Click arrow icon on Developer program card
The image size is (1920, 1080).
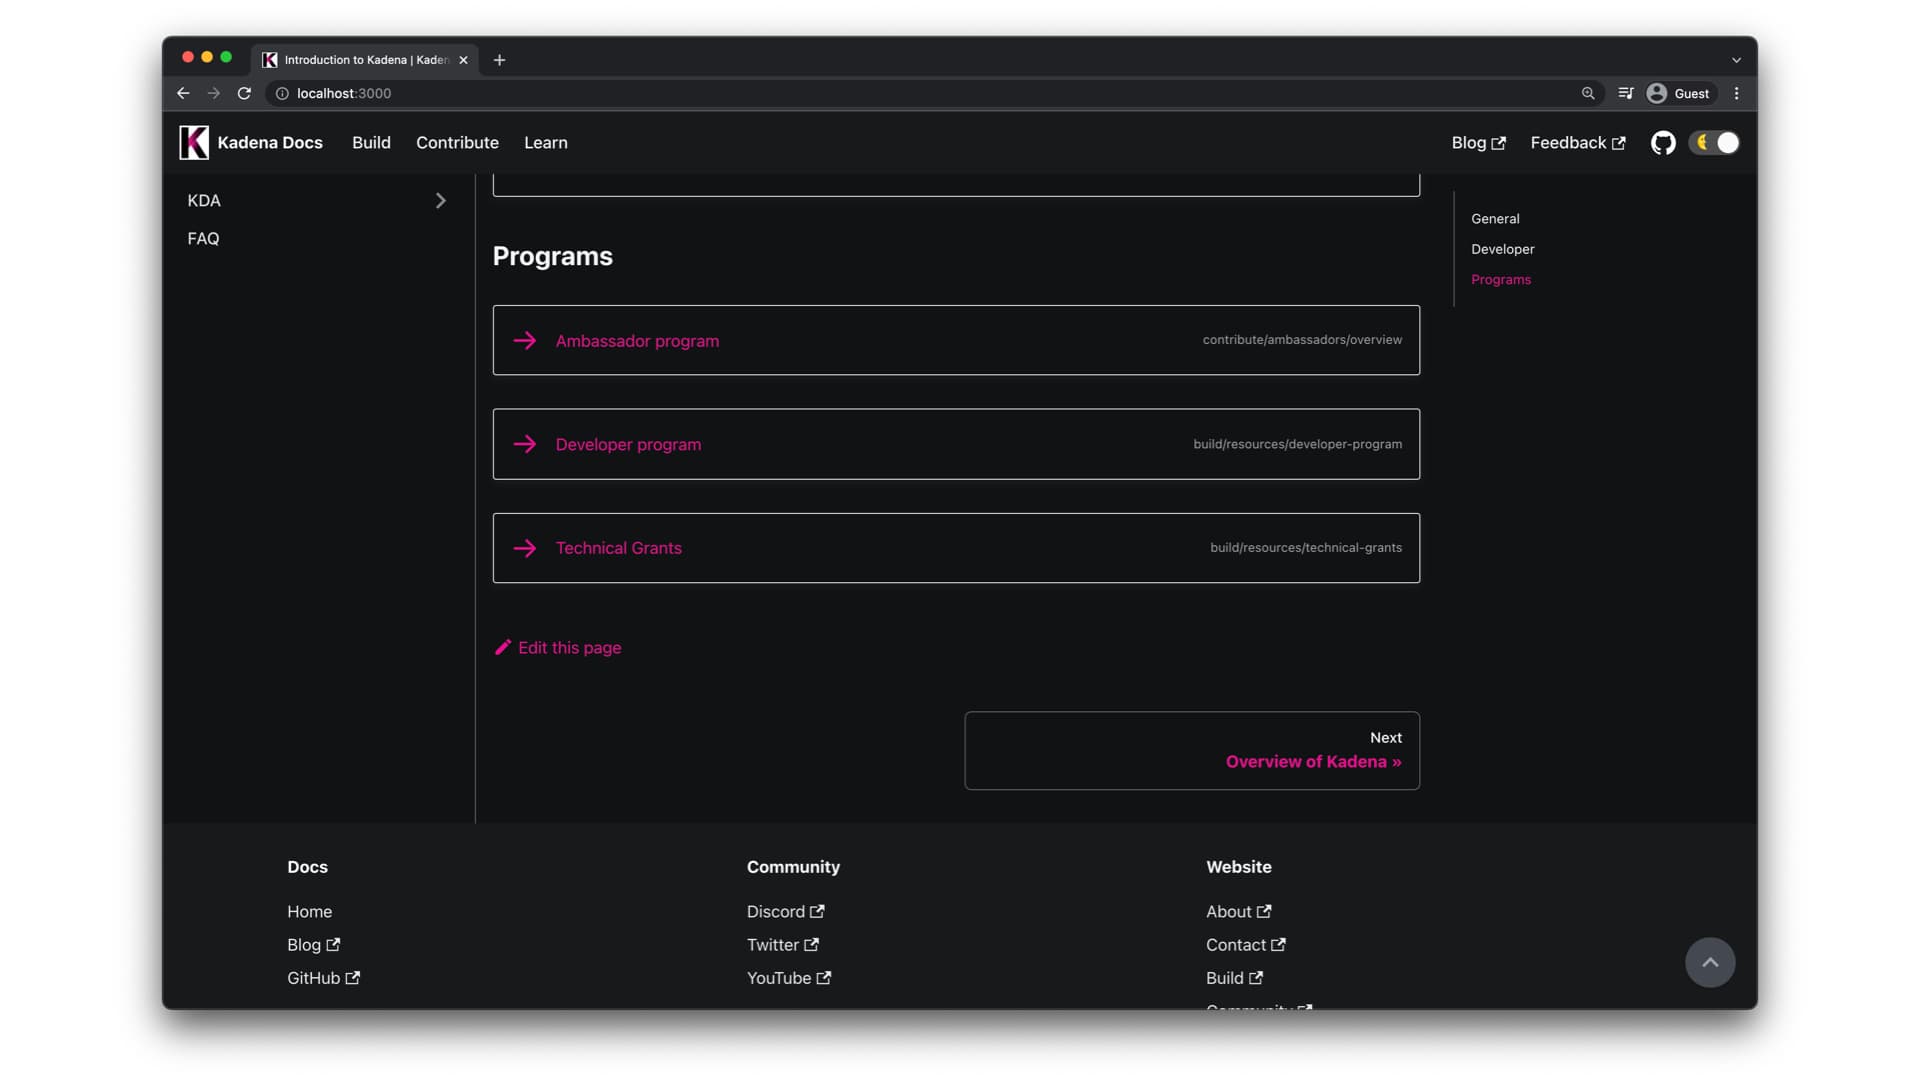click(x=525, y=444)
